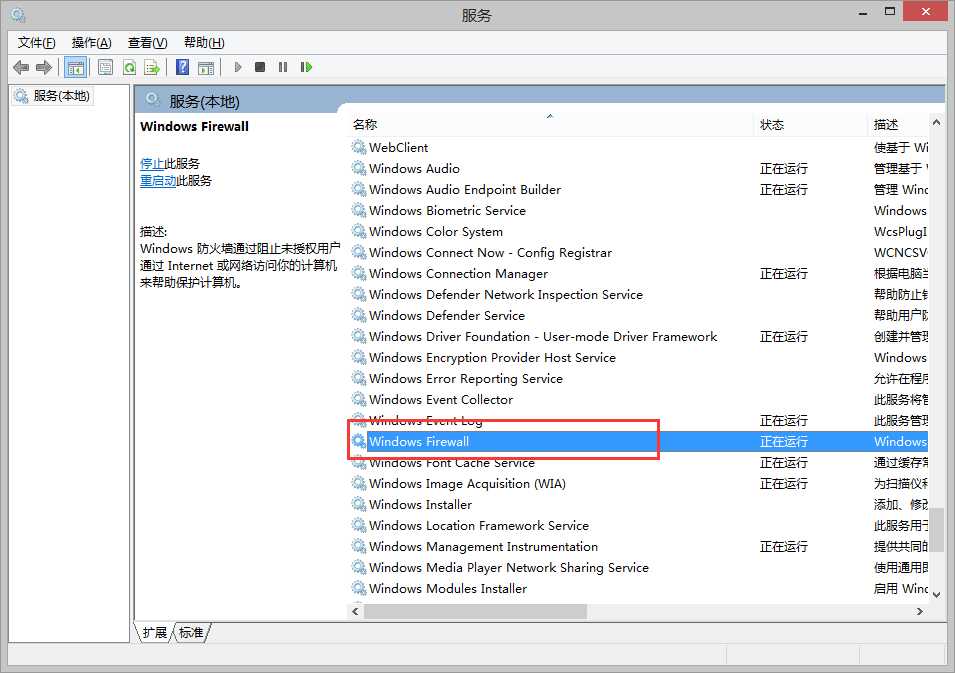Select Windows Biometric Service
The width and height of the screenshot is (955, 673).
pos(638,211)
